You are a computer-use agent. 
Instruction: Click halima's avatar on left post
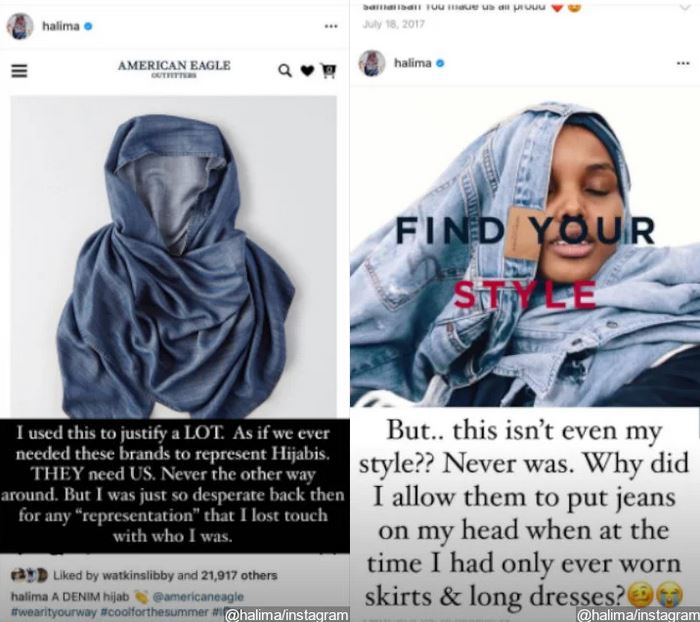20,26
